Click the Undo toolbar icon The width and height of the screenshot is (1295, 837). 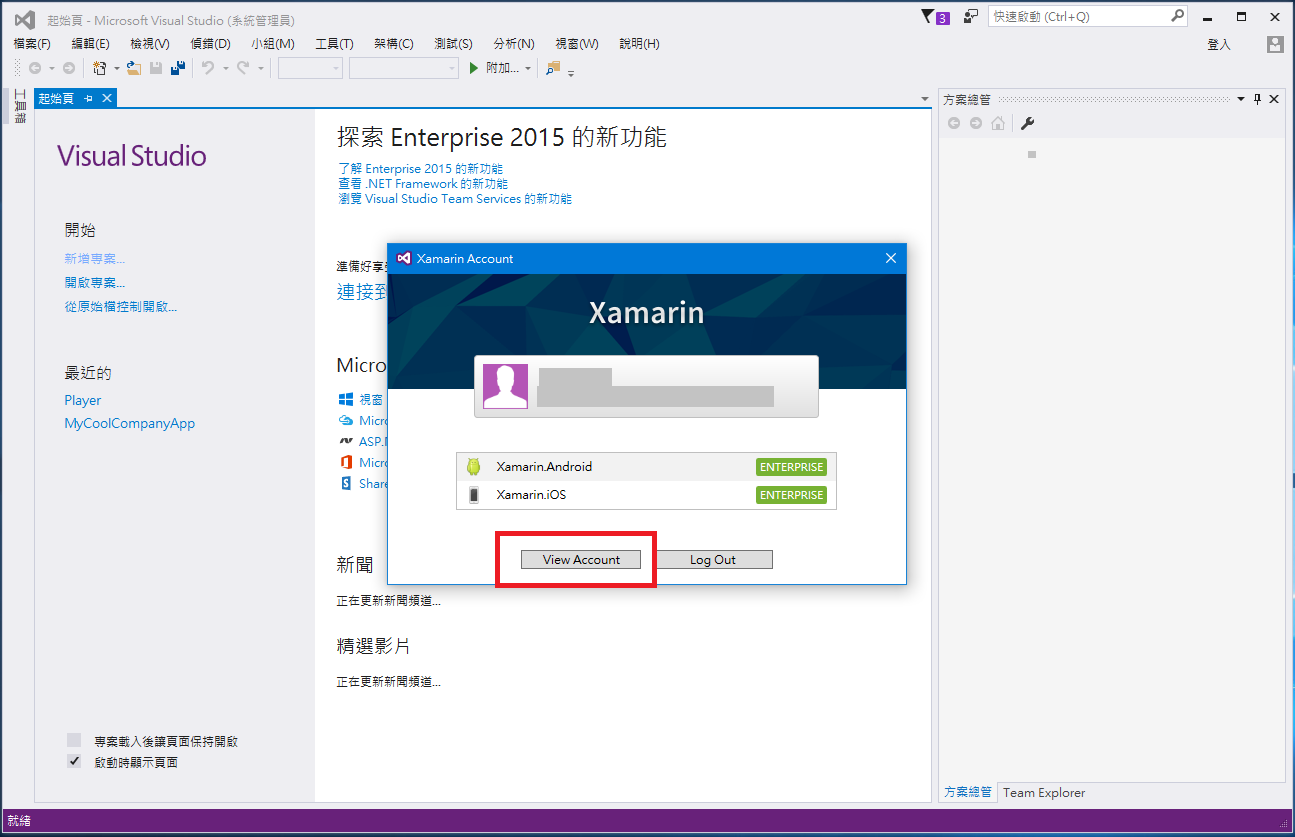pyautogui.click(x=208, y=68)
